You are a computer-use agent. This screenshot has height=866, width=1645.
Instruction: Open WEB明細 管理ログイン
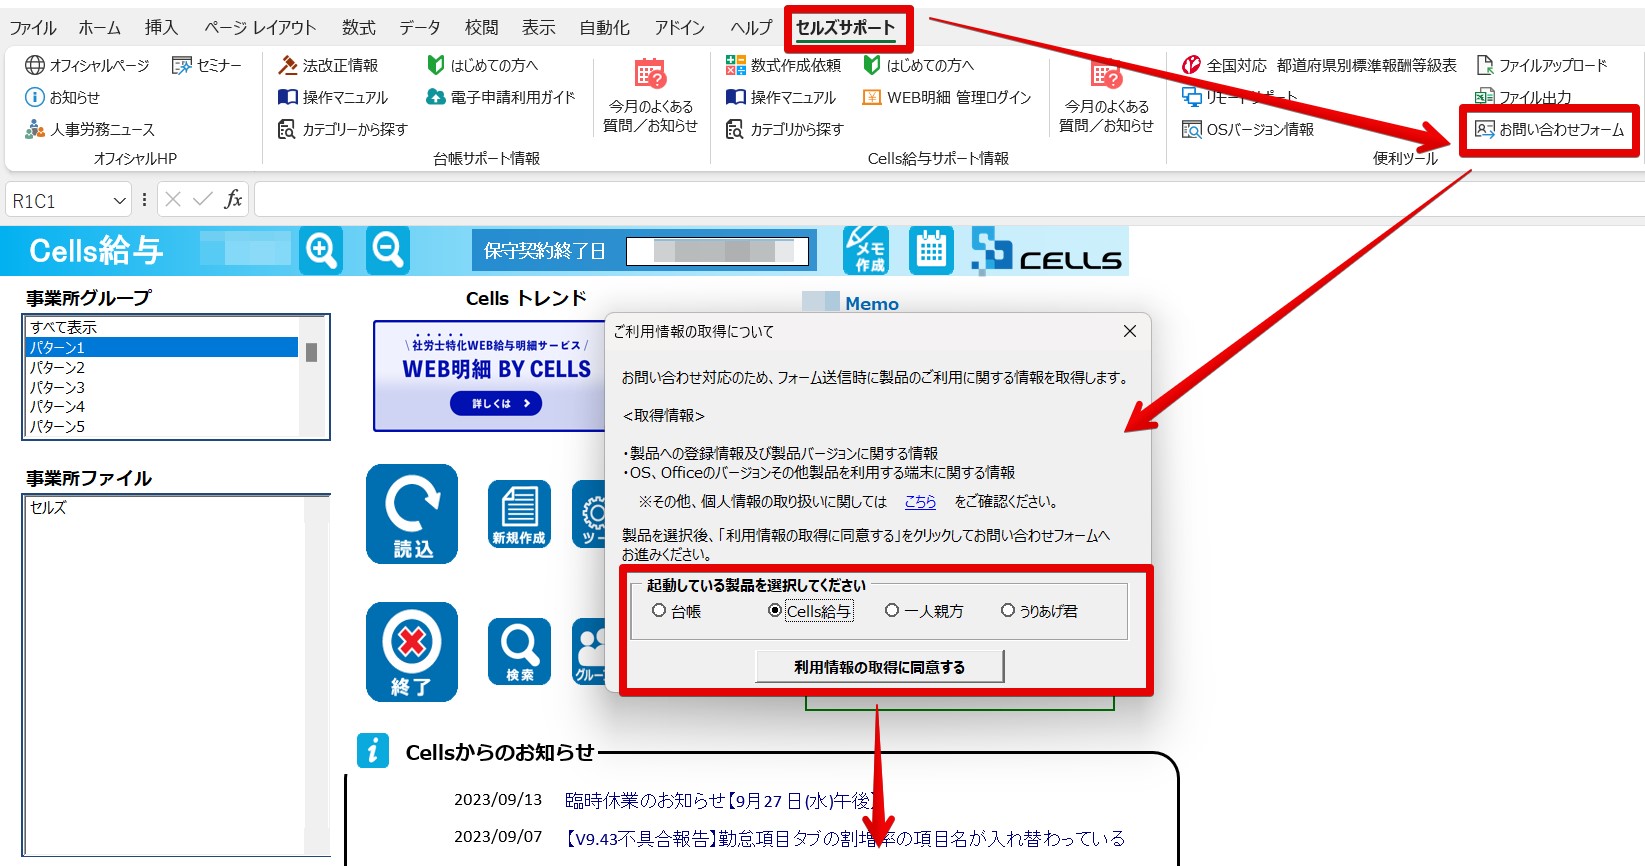(946, 97)
